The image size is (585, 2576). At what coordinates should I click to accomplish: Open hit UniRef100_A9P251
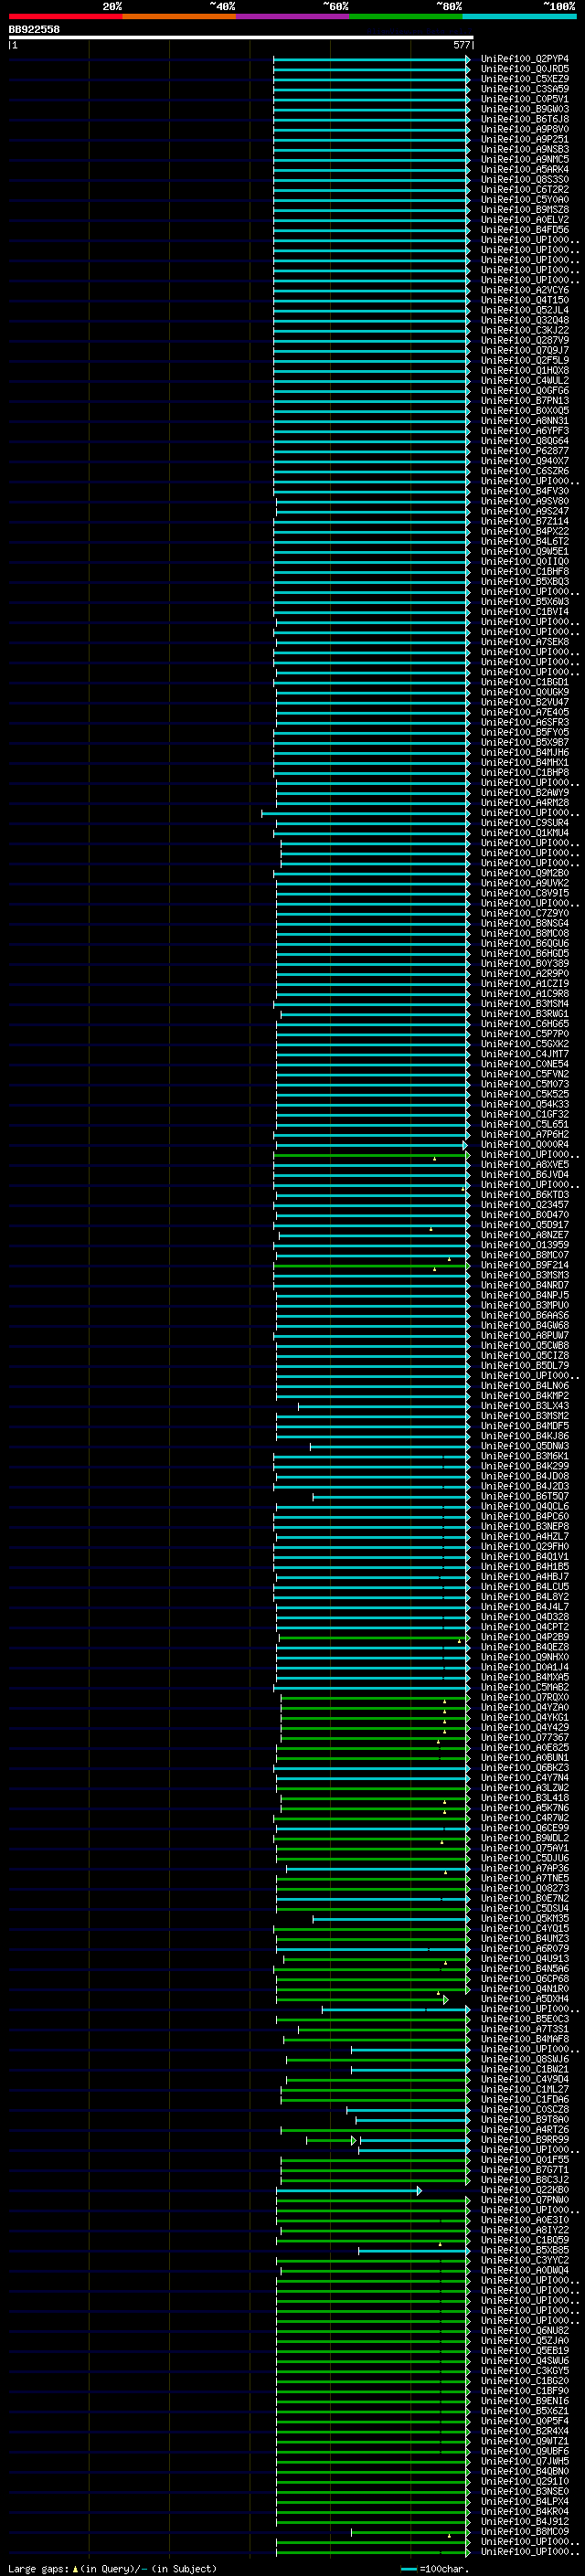[525, 139]
